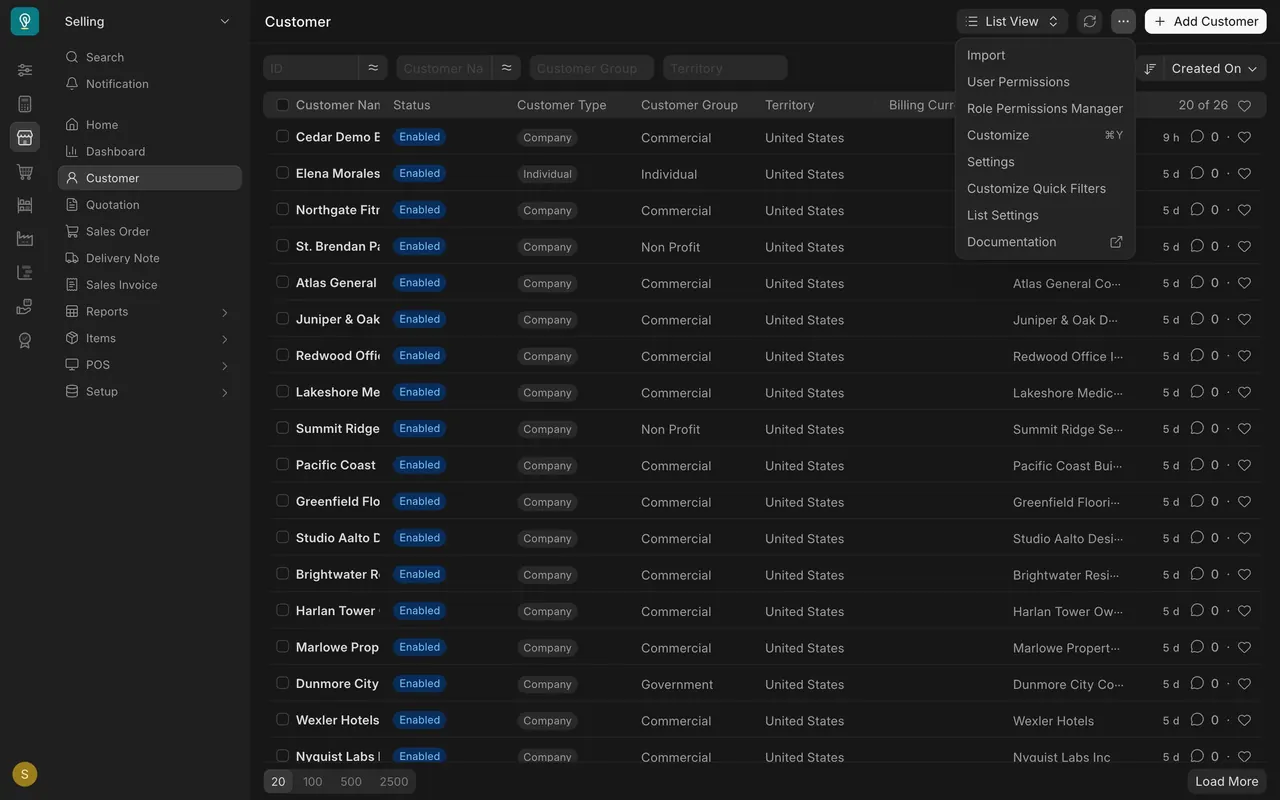Screen dimensions: 1280x800
Task: Check the Cedar Demo row checkbox
Action: pos(282,136)
